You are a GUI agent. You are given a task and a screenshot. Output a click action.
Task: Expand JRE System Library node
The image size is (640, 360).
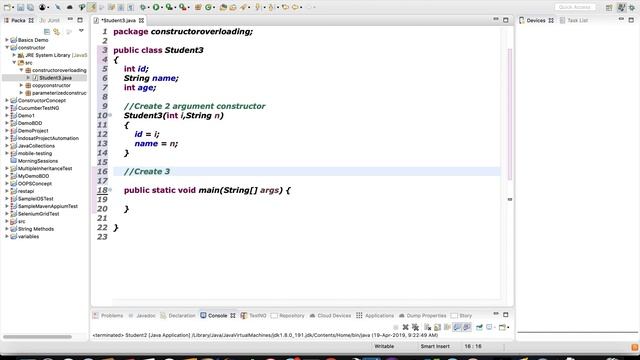click(x=14, y=55)
